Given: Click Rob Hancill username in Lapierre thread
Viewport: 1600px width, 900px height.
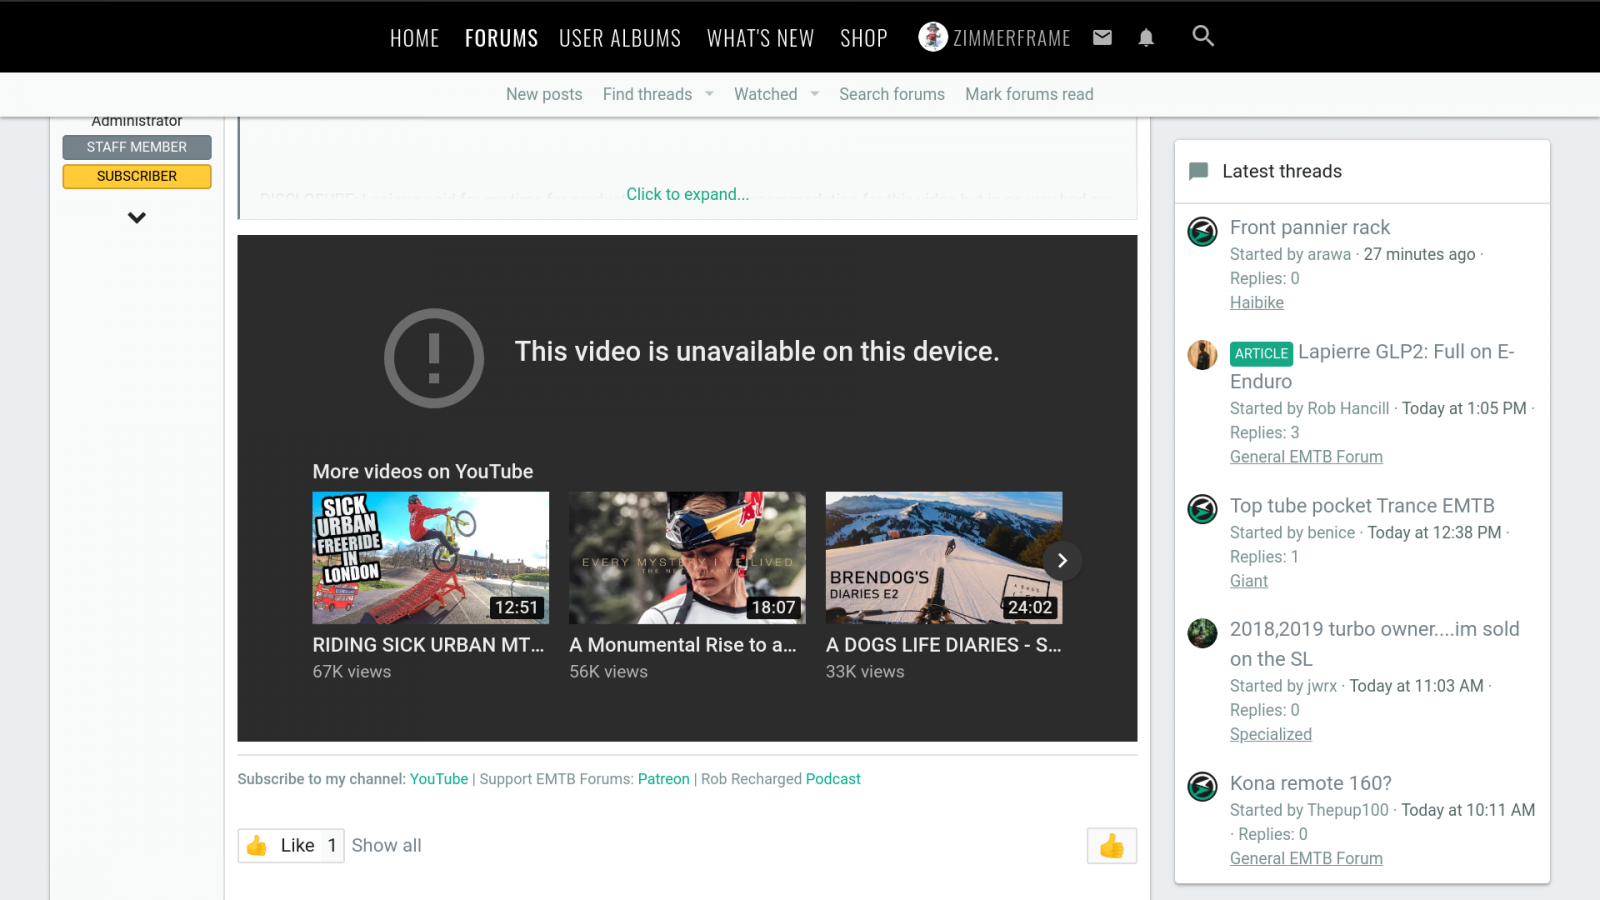Looking at the screenshot, I should pyautogui.click(x=1348, y=408).
